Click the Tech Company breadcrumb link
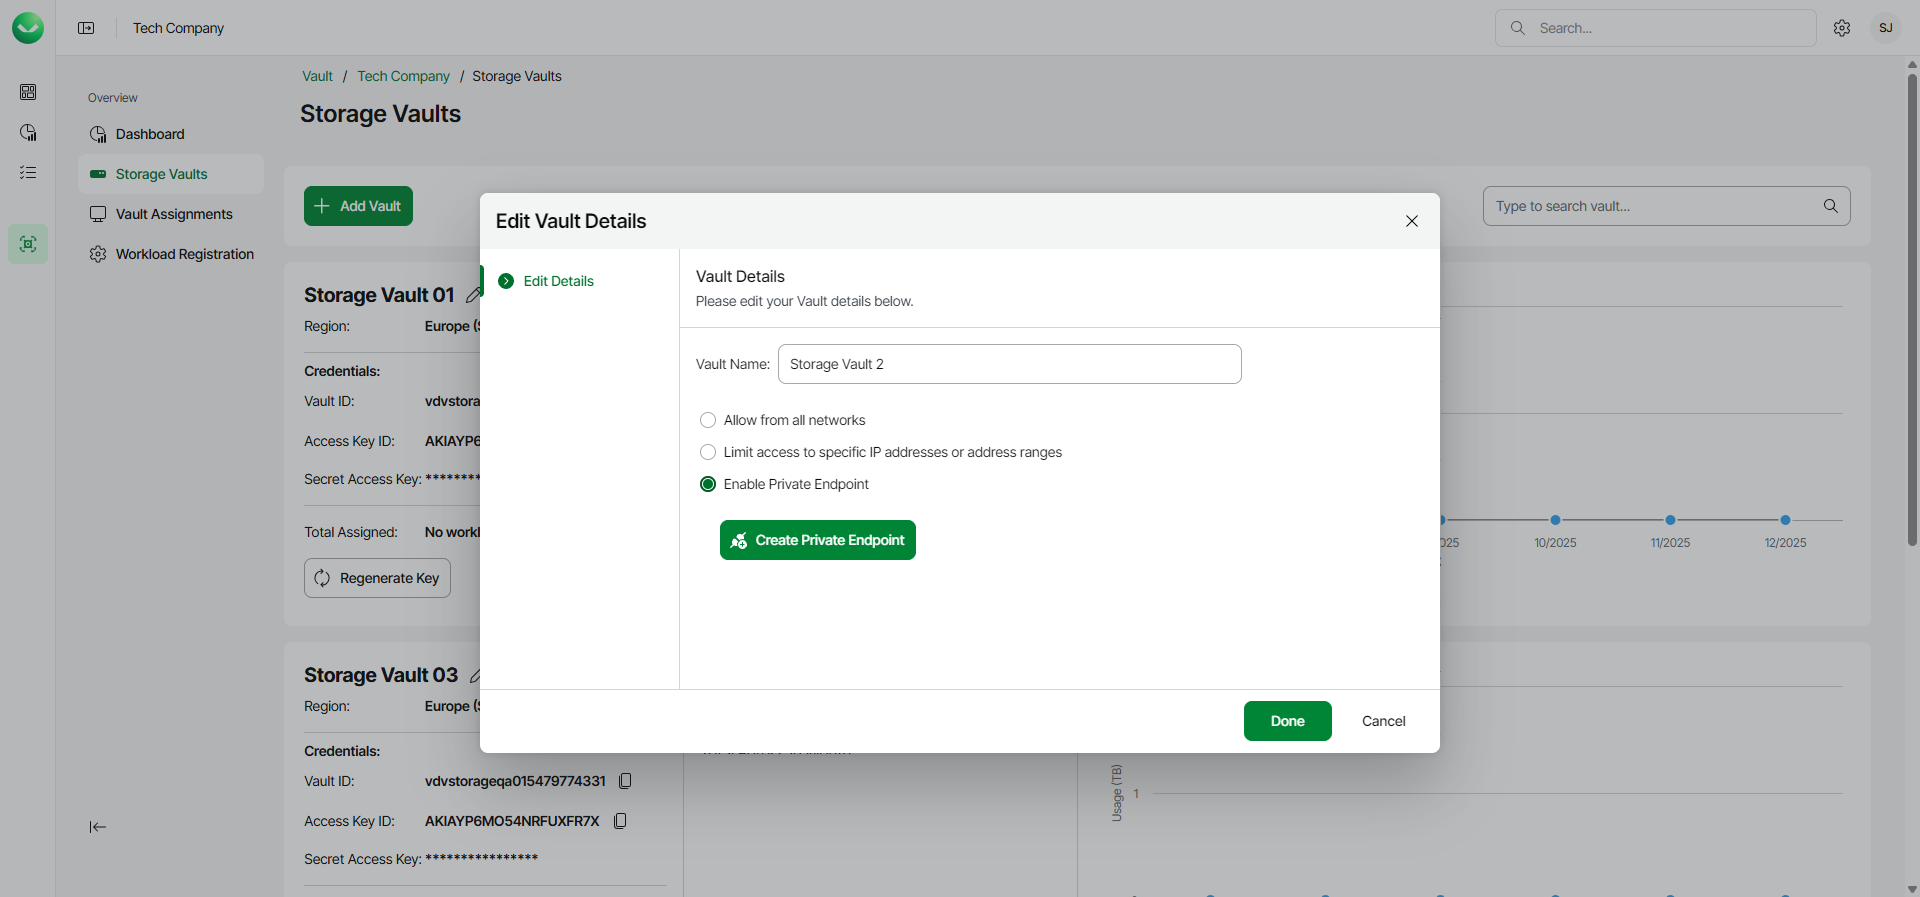 403,76
